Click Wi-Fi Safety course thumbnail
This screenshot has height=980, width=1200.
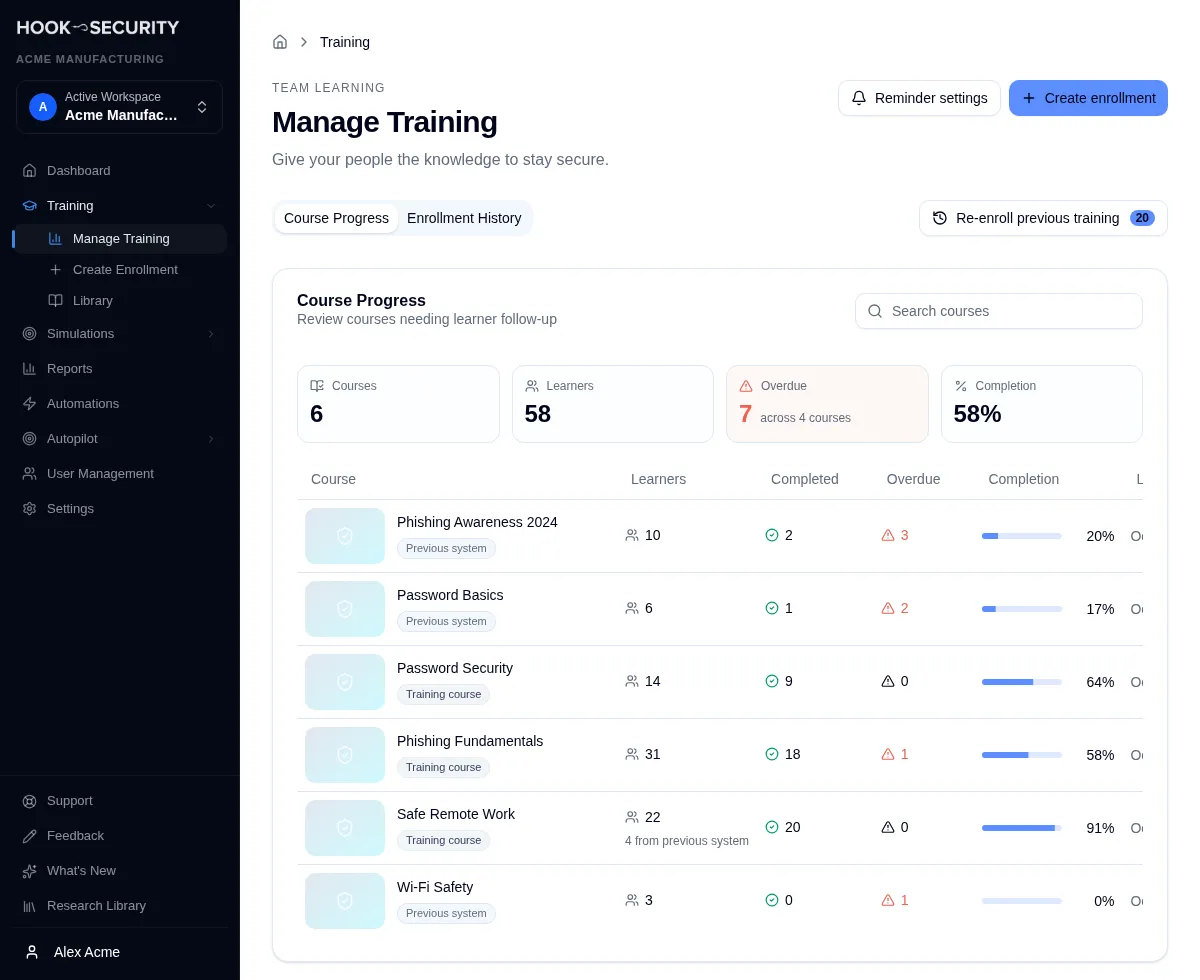click(x=345, y=901)
